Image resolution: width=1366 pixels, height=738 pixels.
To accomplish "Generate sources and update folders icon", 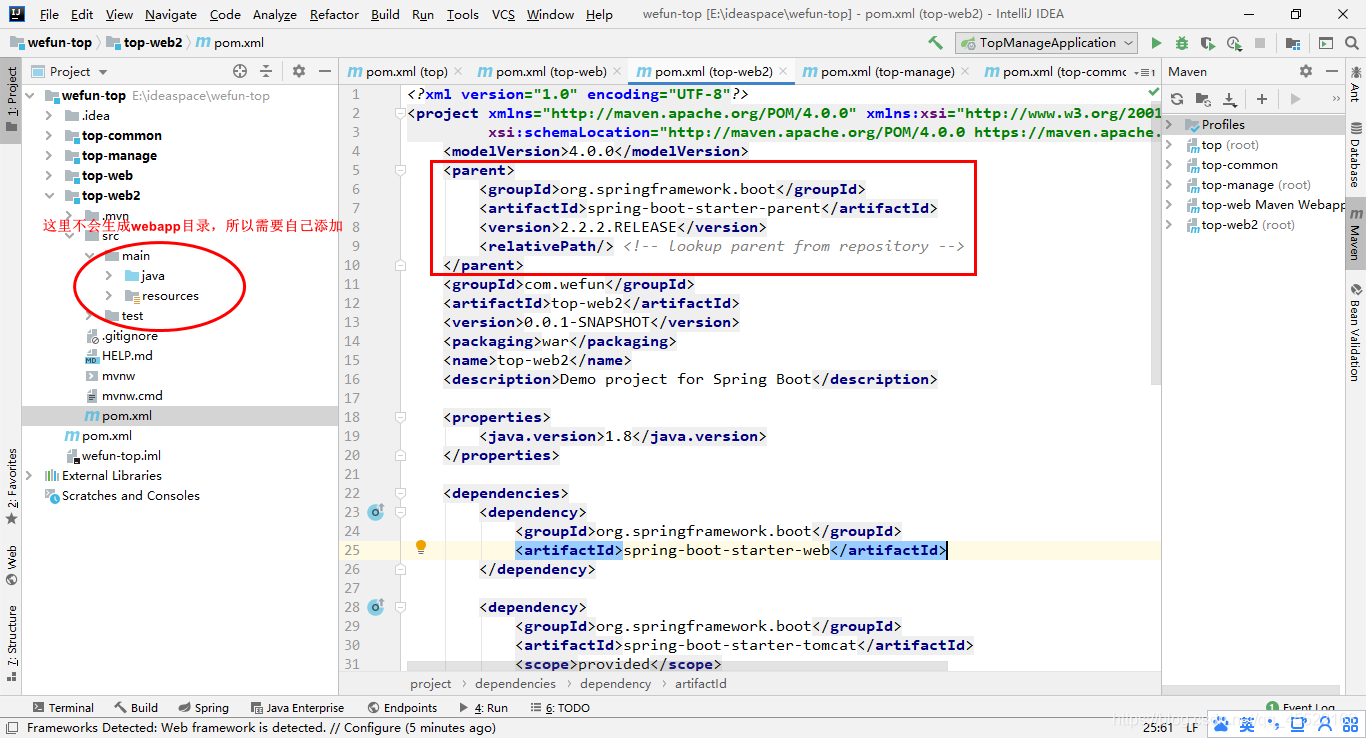I will coord(1204,99).
